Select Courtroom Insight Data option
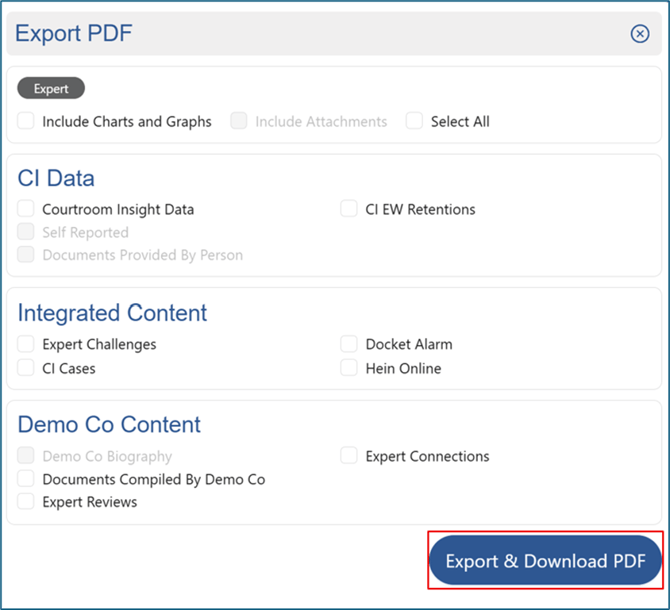670x610 pixels. tap(26, 209)
